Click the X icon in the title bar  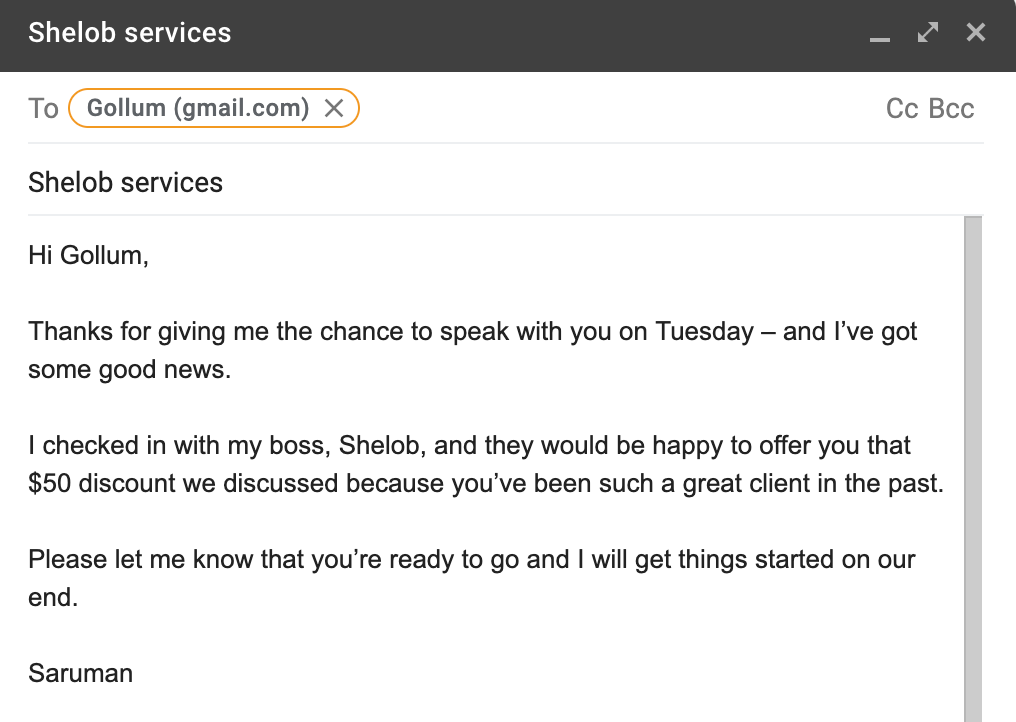(975, 31)
